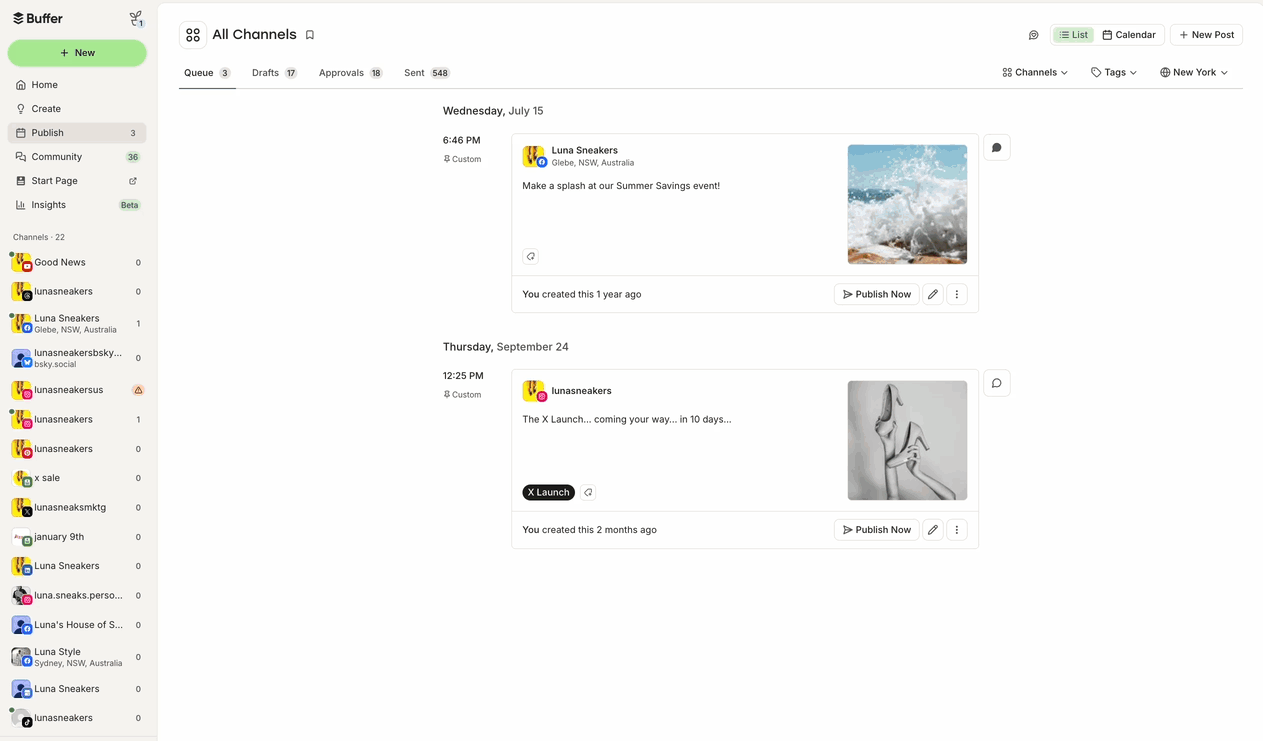Click lunasneakers avatar in second post
Screen dimensions: 1263x741
[534, 391]
